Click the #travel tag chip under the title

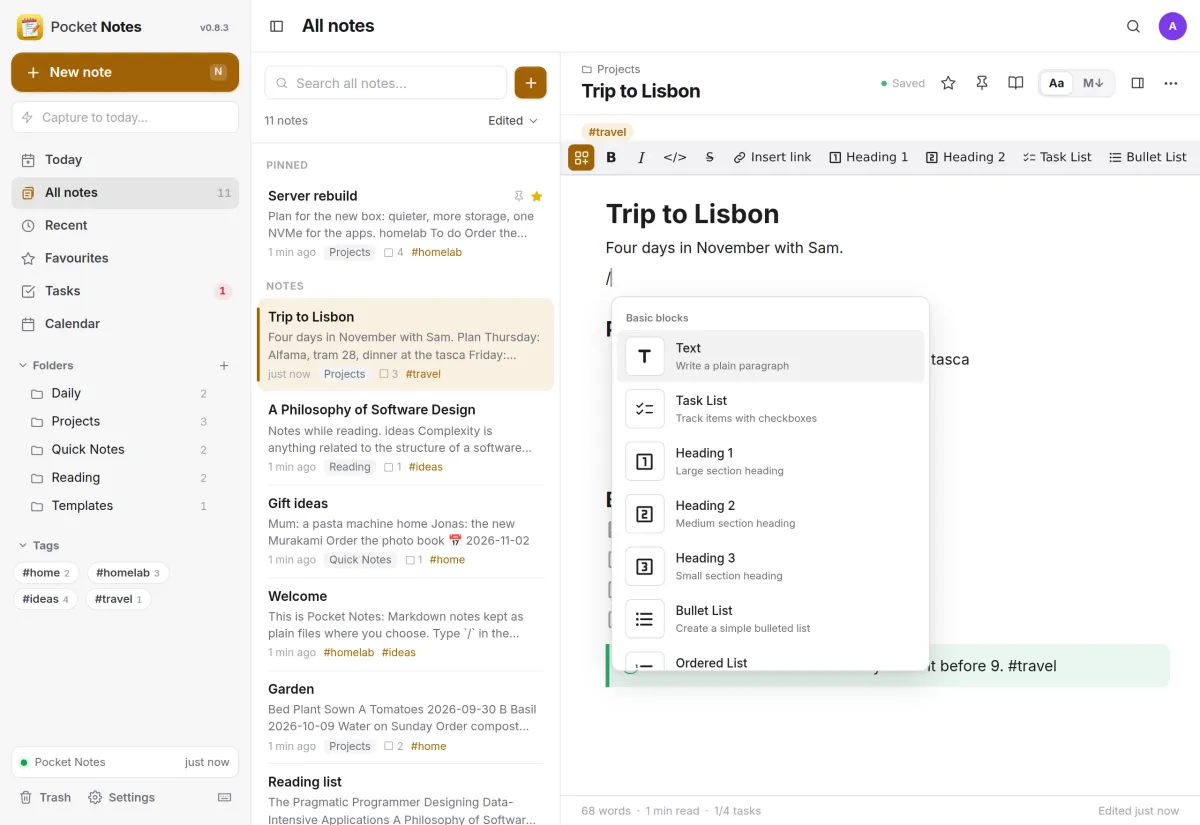[x=608, y=132]
